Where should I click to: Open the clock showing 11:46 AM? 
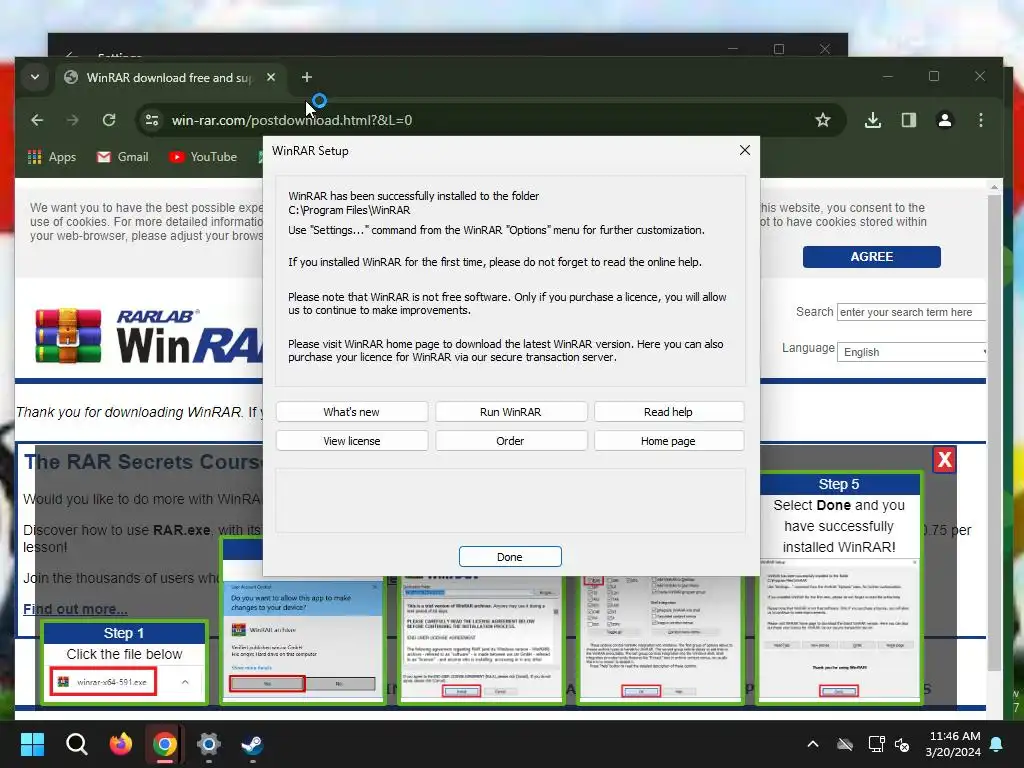[x=953, y=744]
